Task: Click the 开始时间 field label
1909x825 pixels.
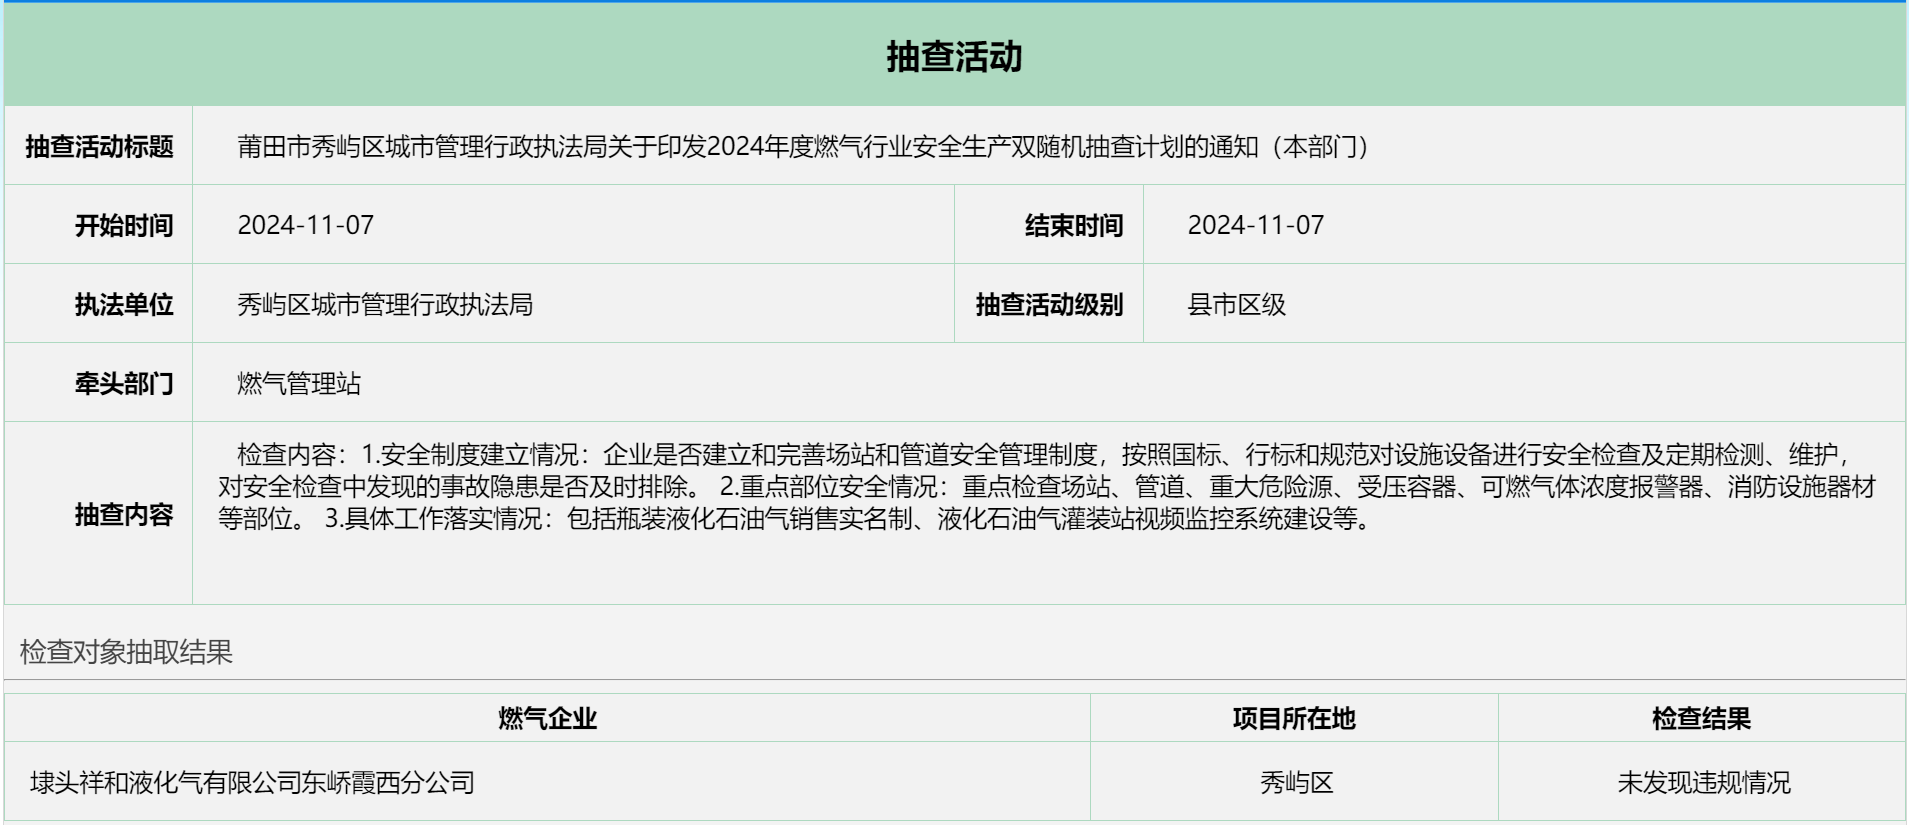Action: pos(124,226)
